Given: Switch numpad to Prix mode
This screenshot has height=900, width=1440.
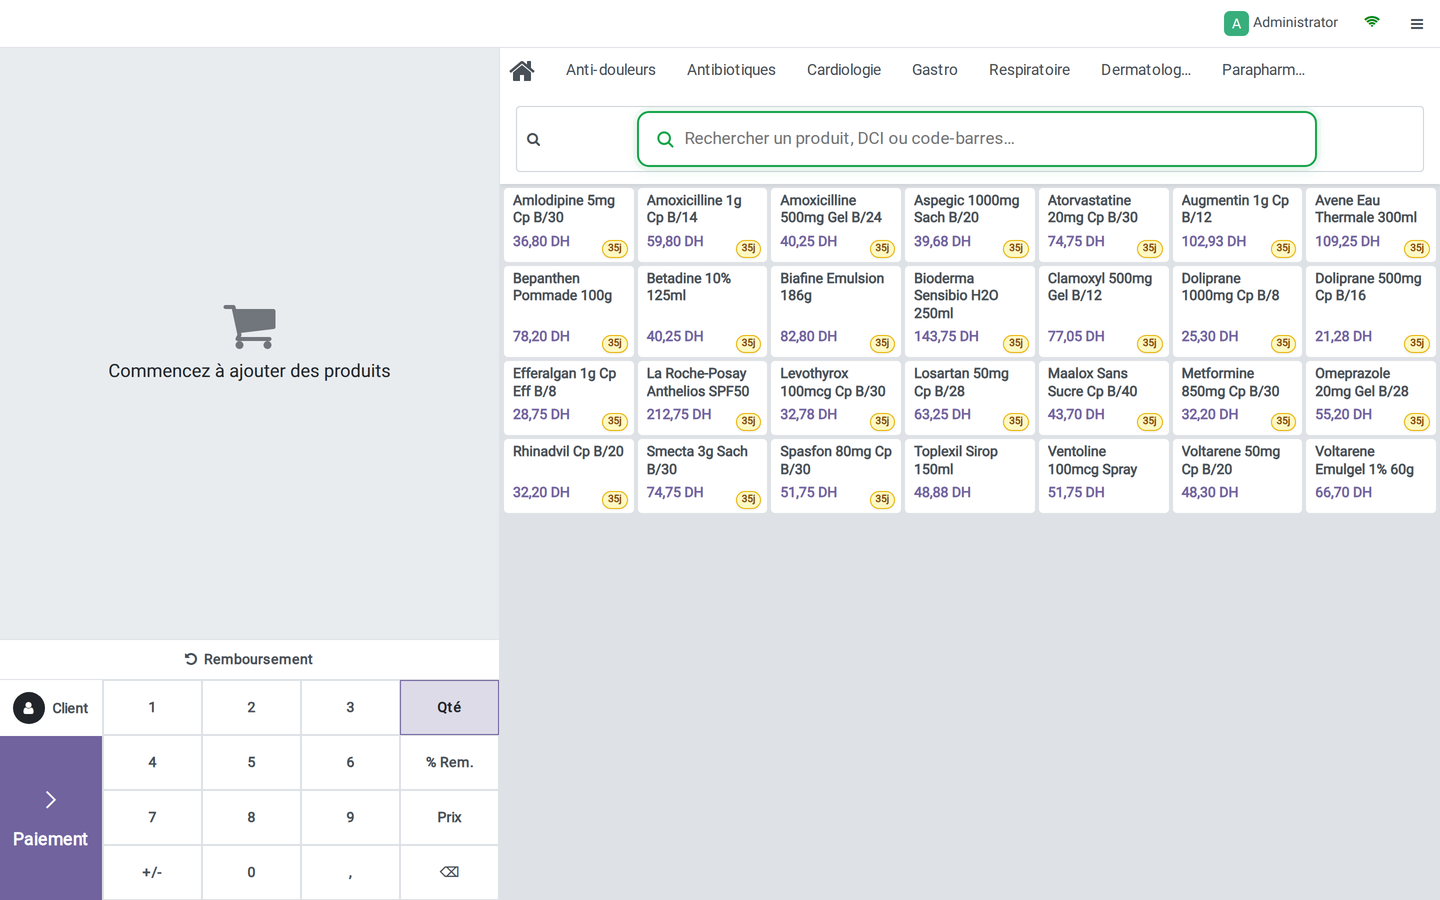Looking at the screenshot, I should (450, 817).
